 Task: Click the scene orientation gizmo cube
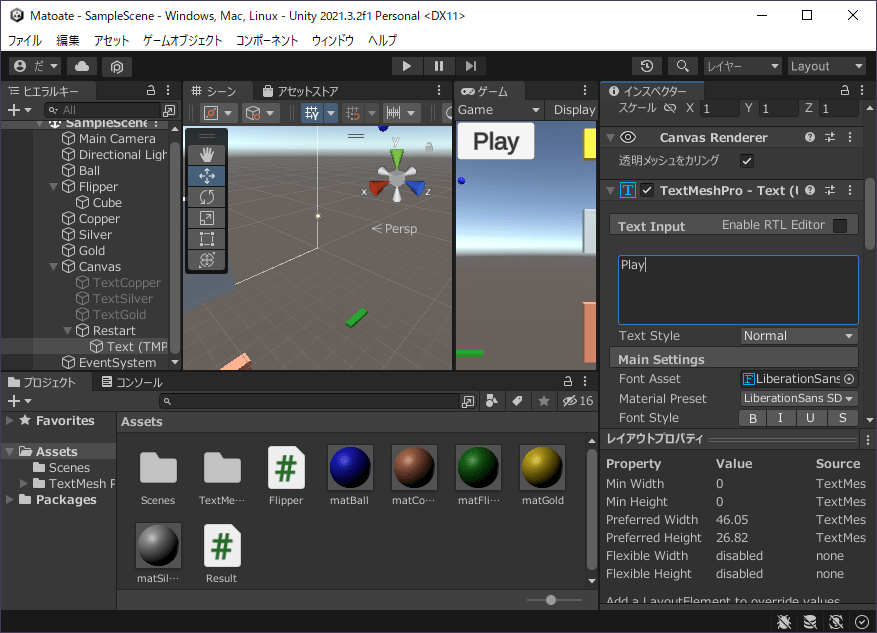tap(397, 178)
